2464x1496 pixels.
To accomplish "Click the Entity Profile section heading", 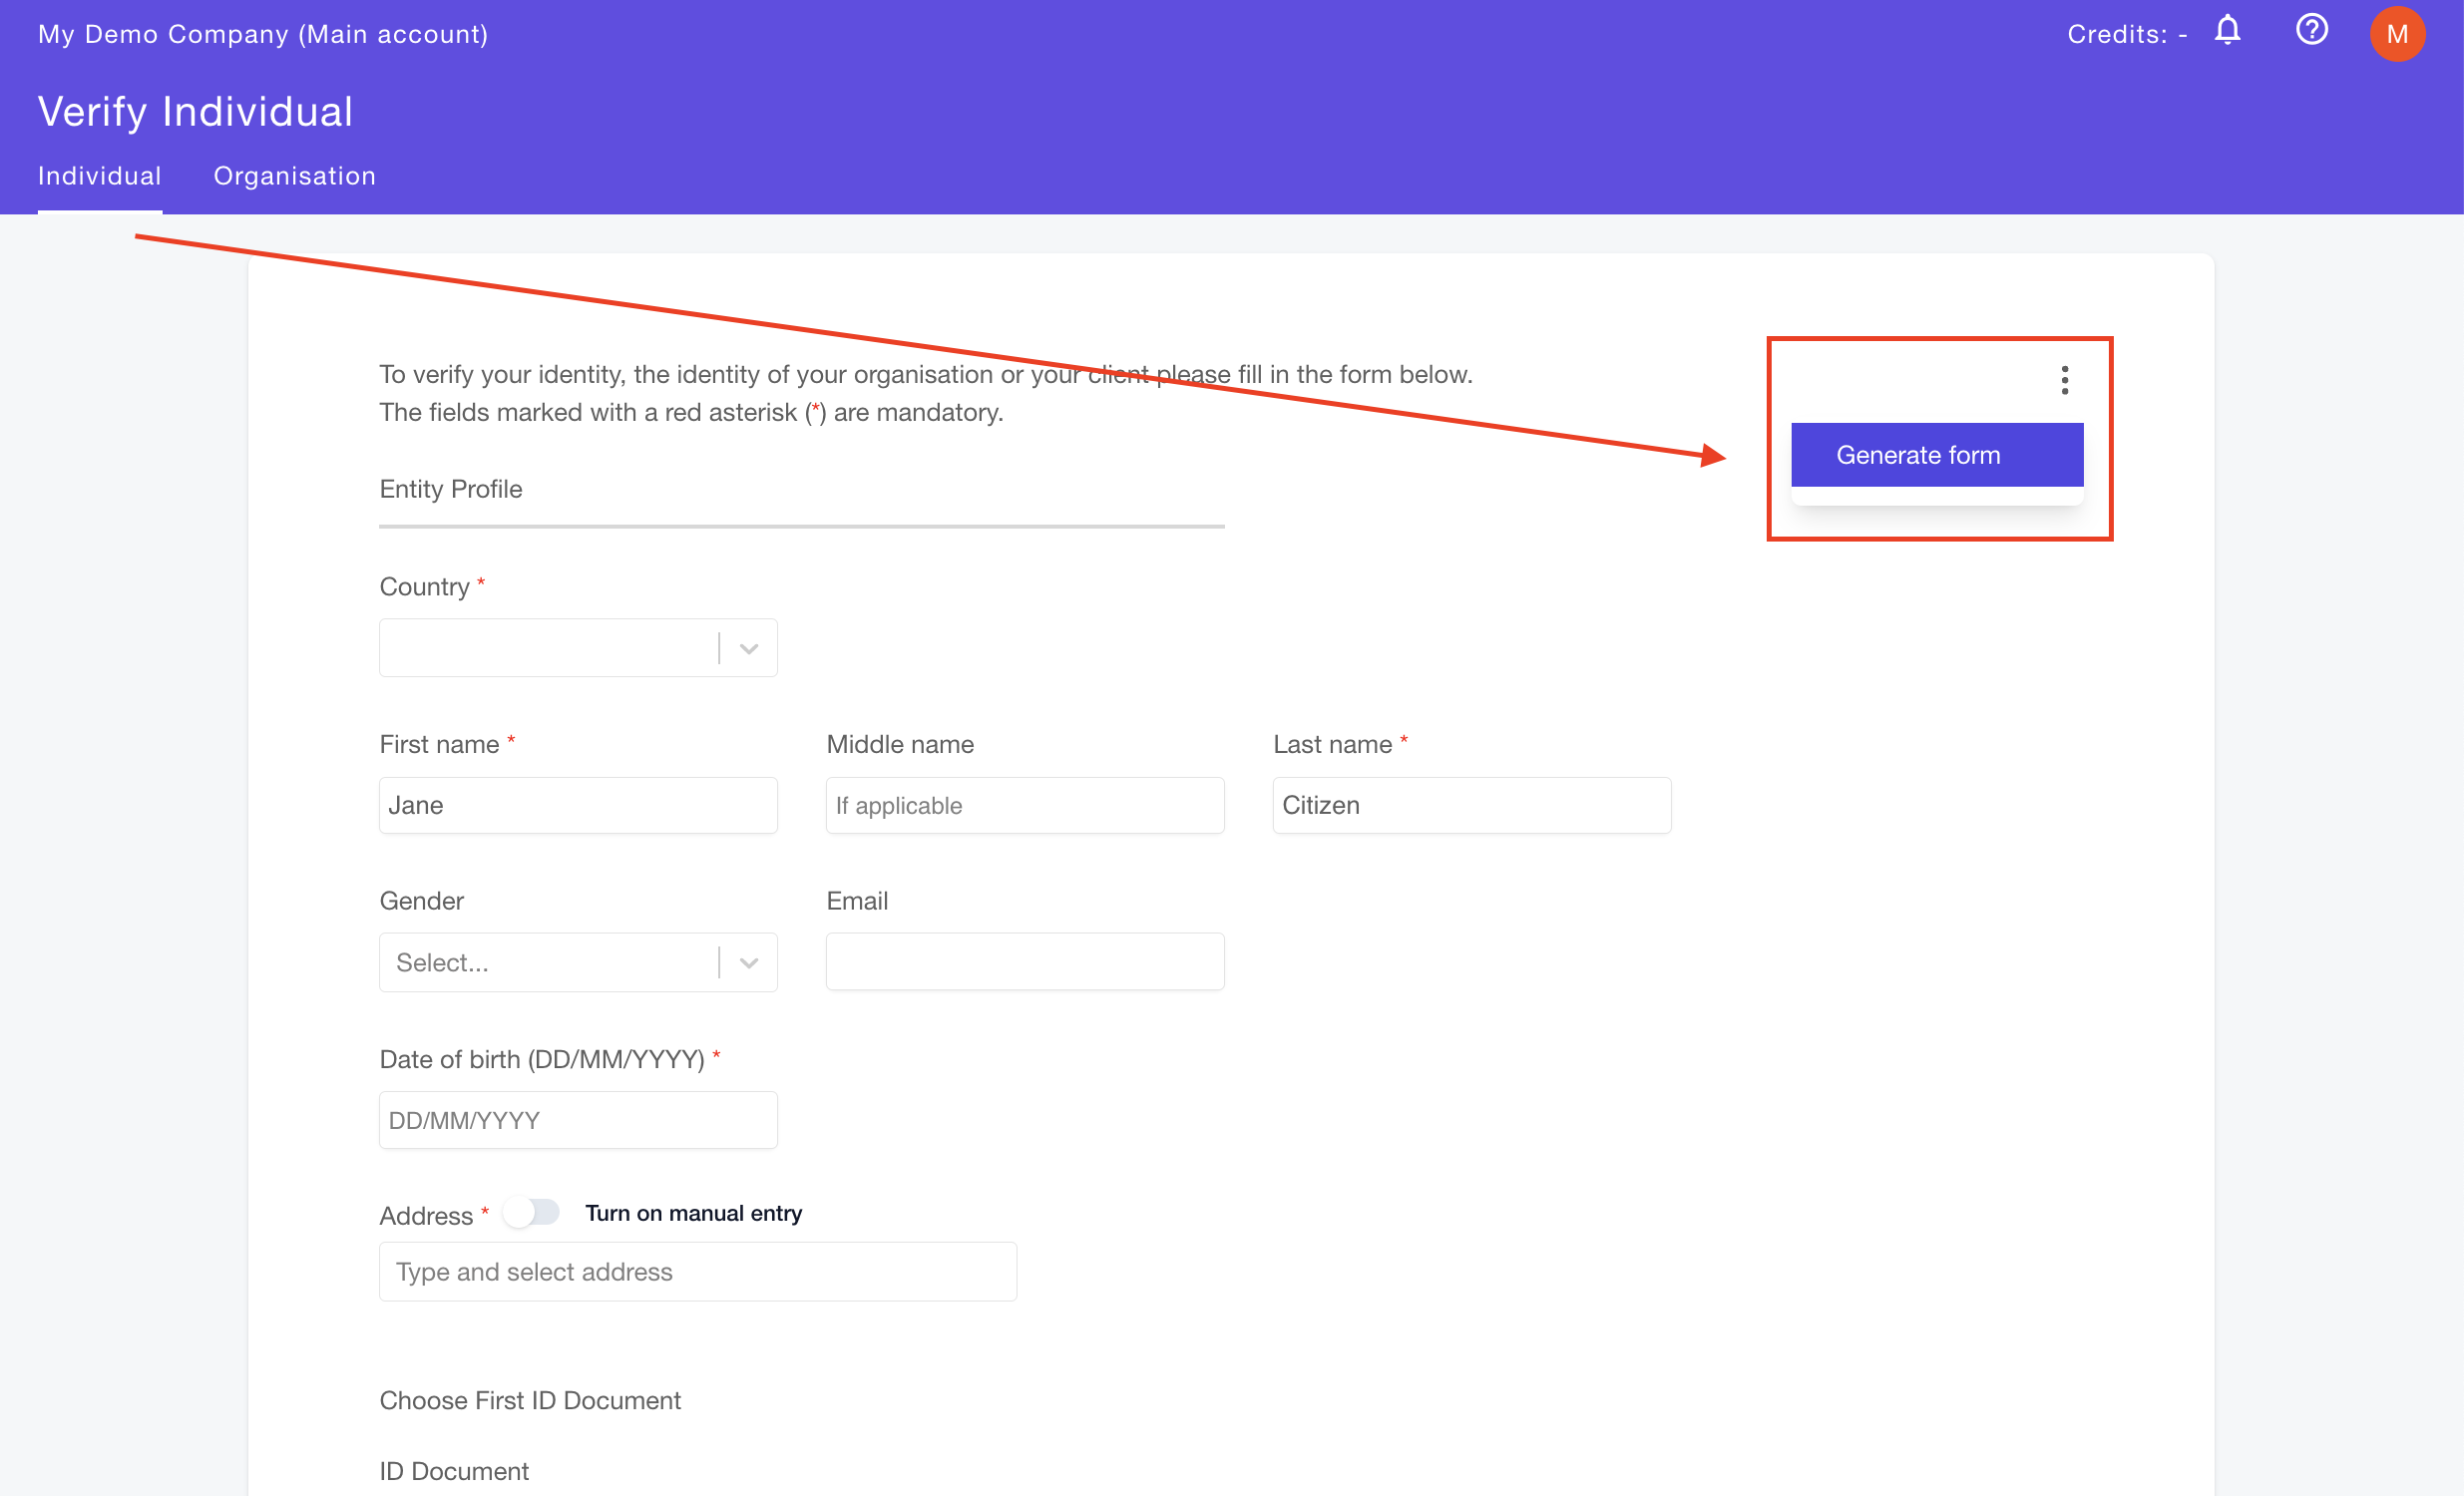I will (x=450, y=489).
